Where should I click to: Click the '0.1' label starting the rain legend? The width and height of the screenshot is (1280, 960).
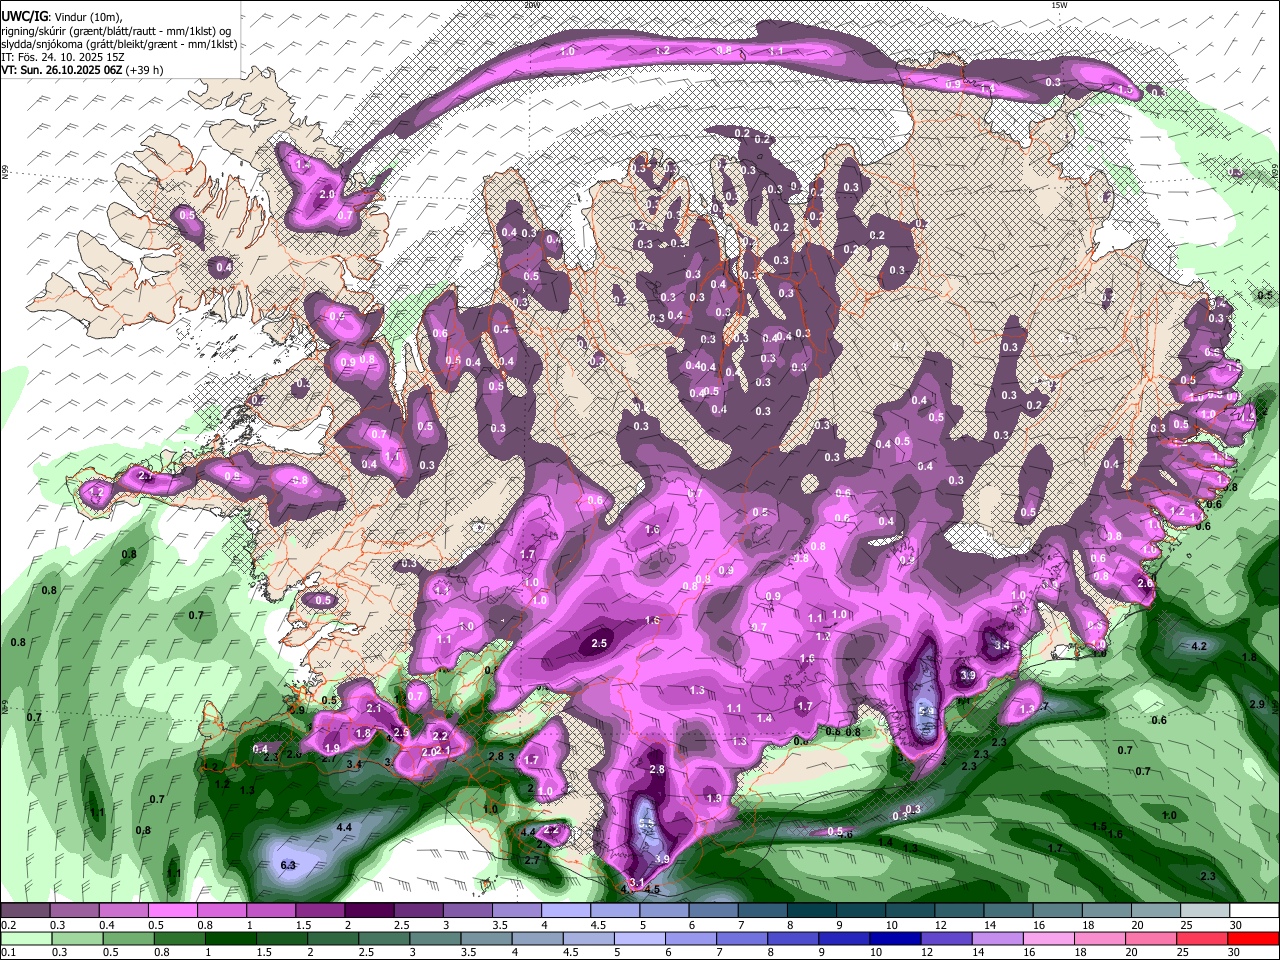tap(7, 952)
